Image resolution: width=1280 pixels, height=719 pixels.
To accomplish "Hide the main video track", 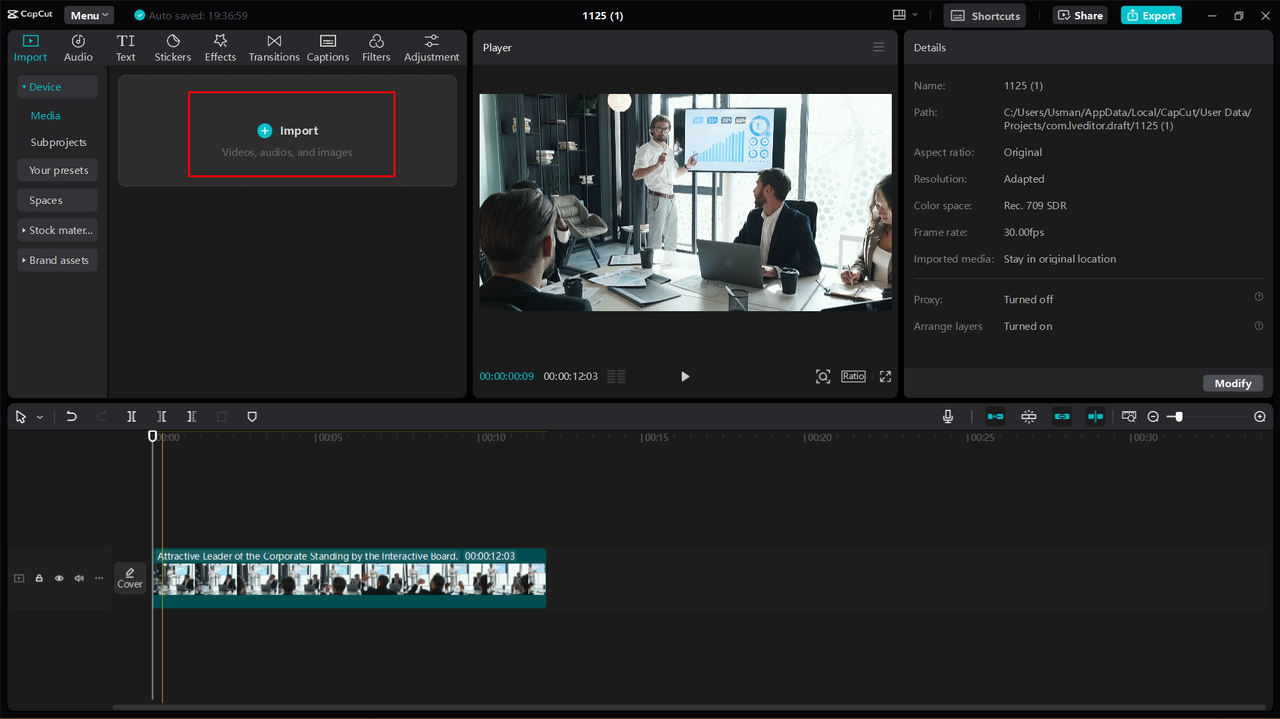I will [x=59, y=578].
